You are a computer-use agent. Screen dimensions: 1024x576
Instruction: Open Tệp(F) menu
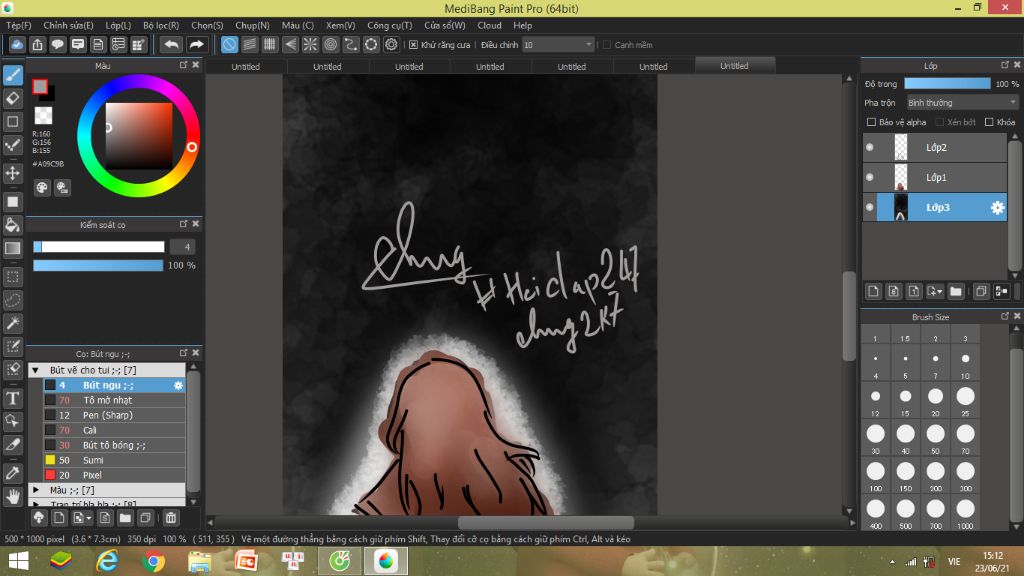pos(19,25)
